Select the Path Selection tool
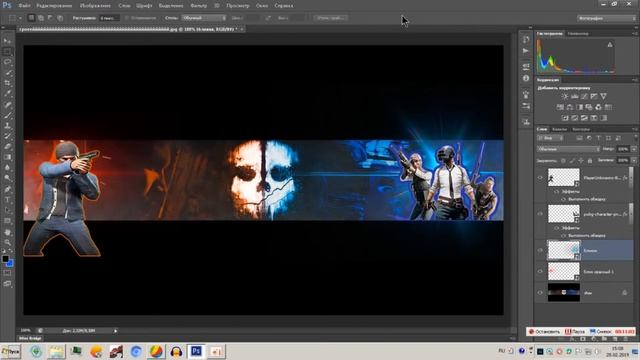 click(7, 210)
